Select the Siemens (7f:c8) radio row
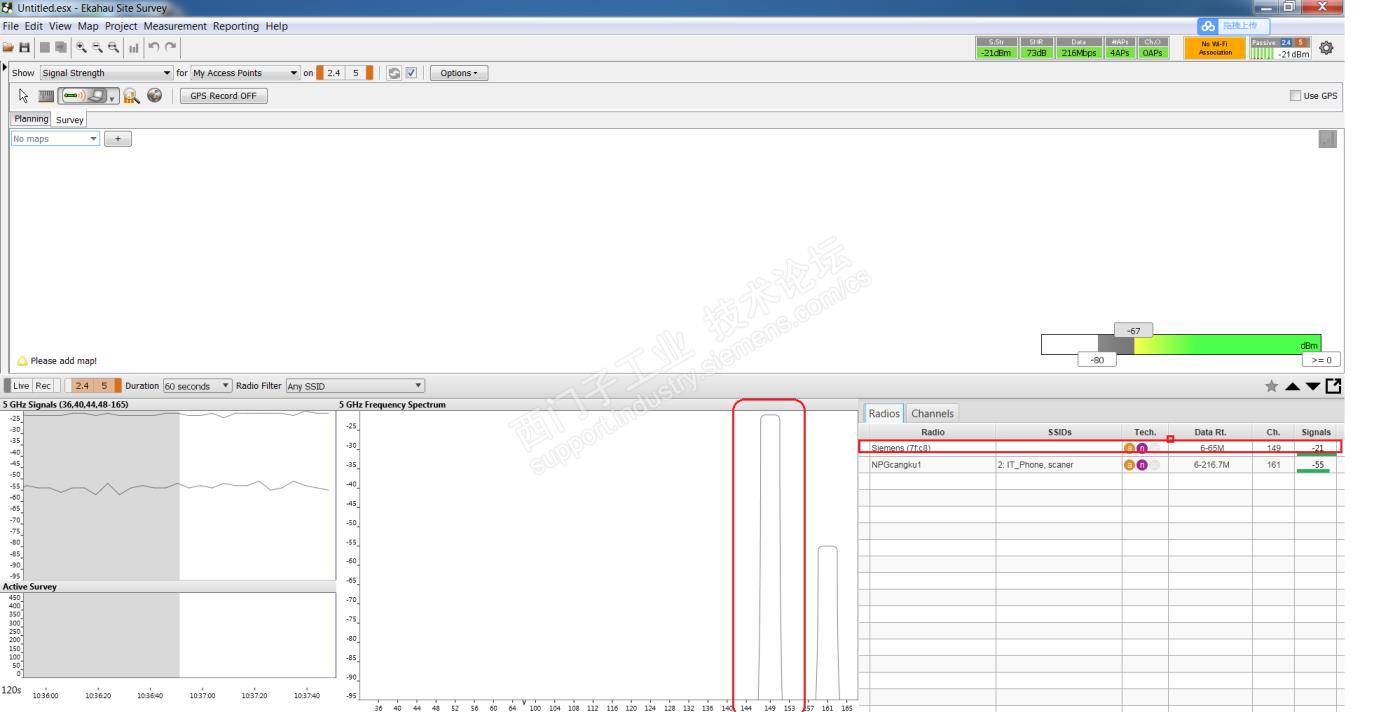Screen dimensions: 1381x712 pyautogui.click(x=1100, y=447)
